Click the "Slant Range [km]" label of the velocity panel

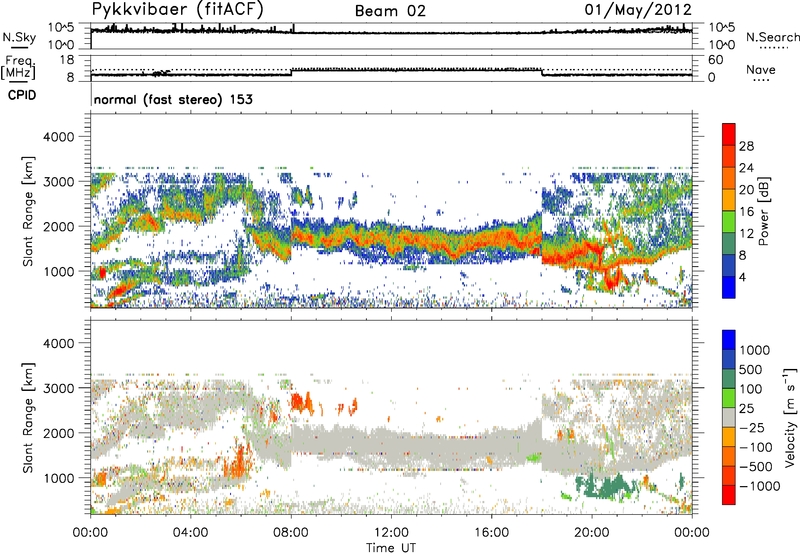pos(28,418)
